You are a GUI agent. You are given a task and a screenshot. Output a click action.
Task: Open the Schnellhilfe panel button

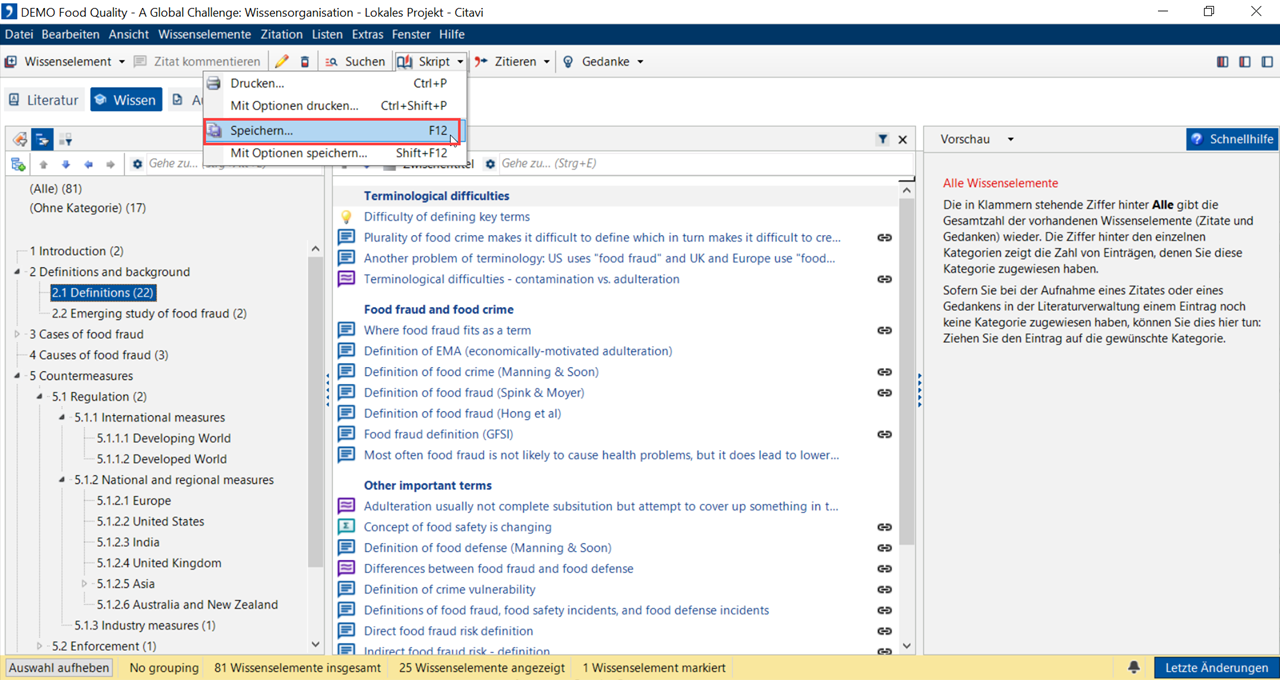click(1232, 140)
